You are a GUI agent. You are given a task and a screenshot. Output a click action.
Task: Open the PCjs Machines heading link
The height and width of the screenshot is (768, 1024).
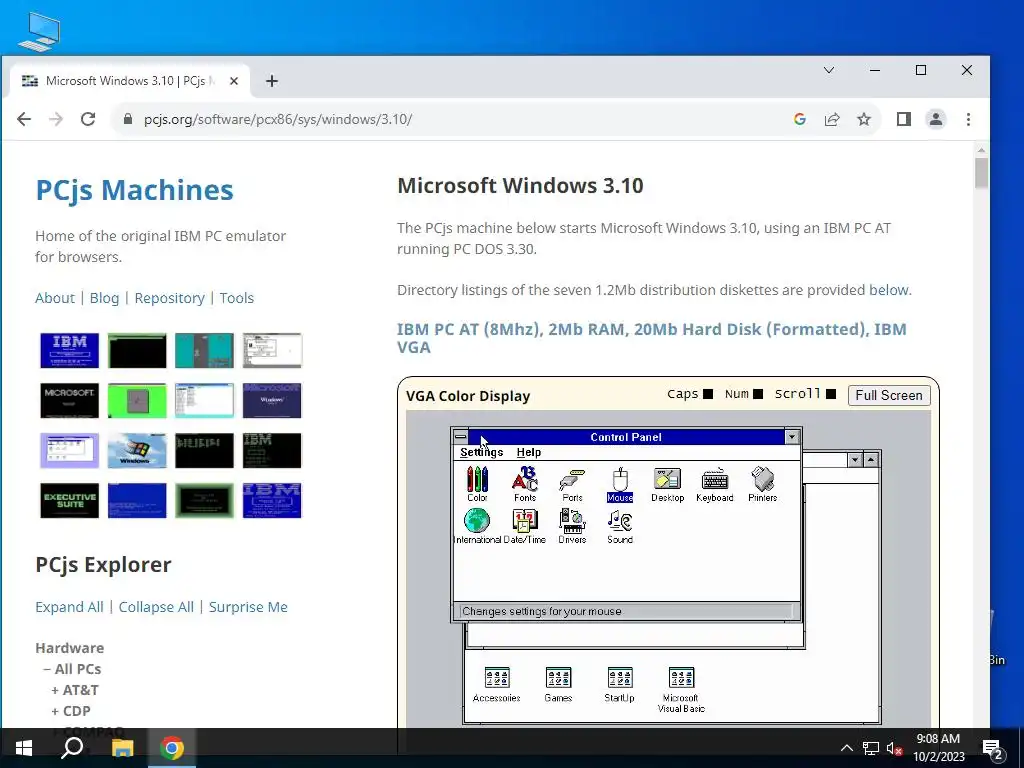(135, 190)
